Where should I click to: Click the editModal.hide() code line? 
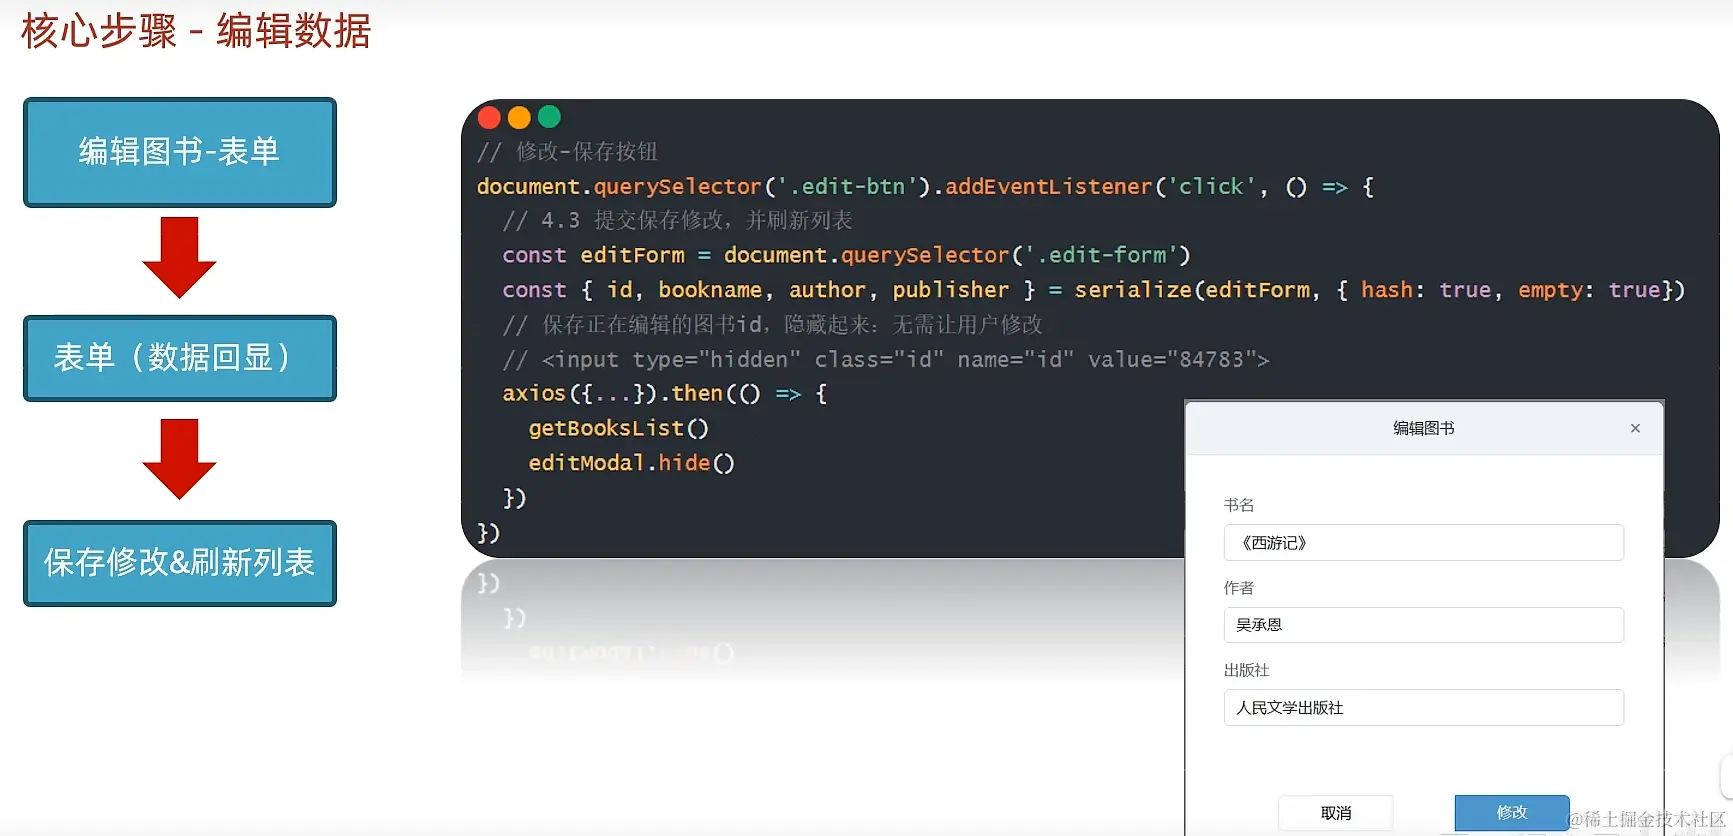coord(631,463)
